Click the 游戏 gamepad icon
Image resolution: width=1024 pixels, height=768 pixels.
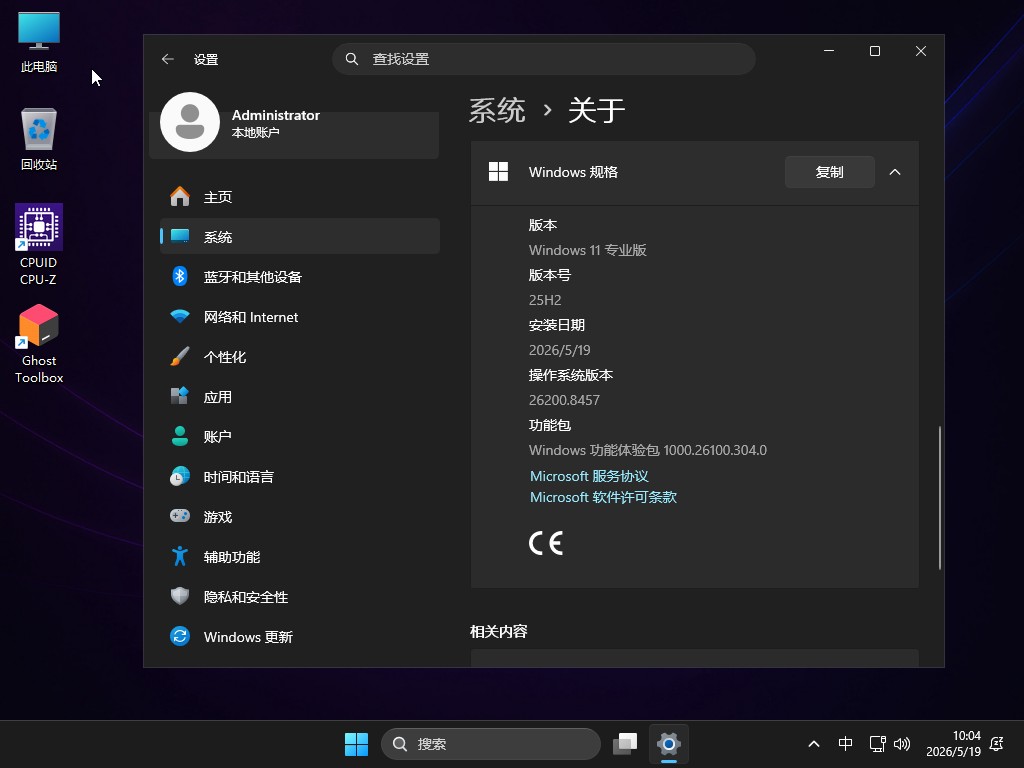pos(180,516)
